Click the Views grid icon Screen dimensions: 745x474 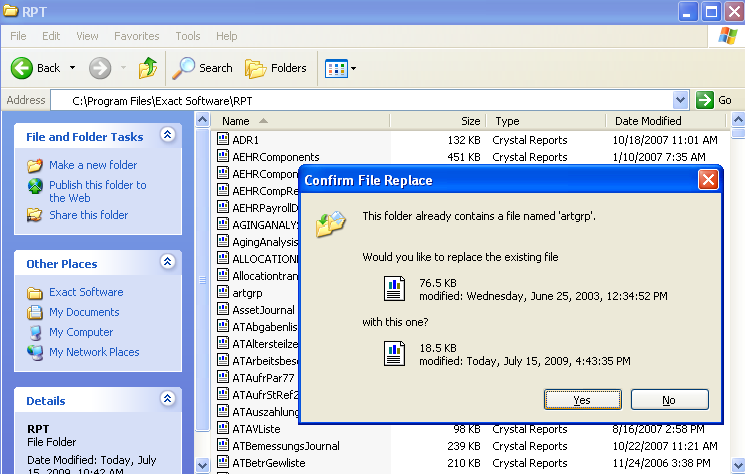click(336, 68)
